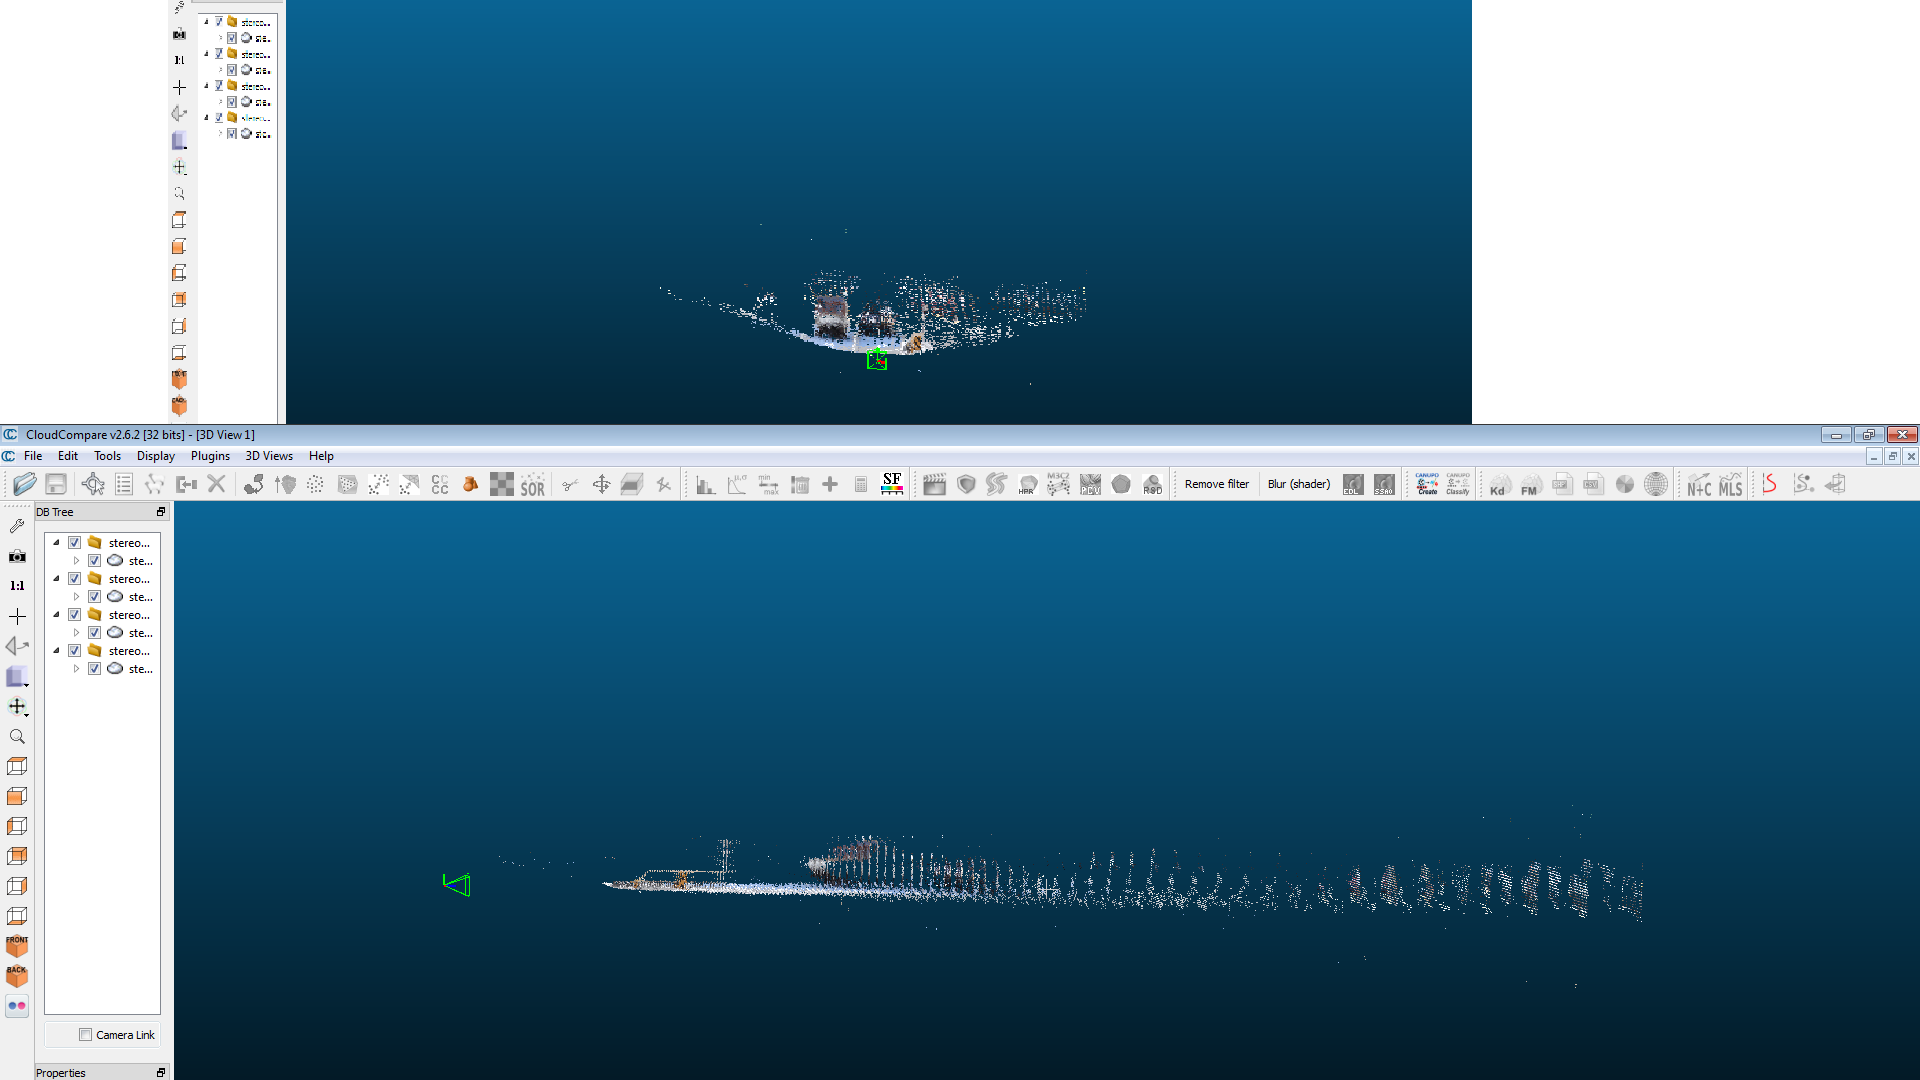This screenshot has width=1920, height=1080.
Task: Open the SF scalar field colors icon
Action: click(x=892, y=484)
